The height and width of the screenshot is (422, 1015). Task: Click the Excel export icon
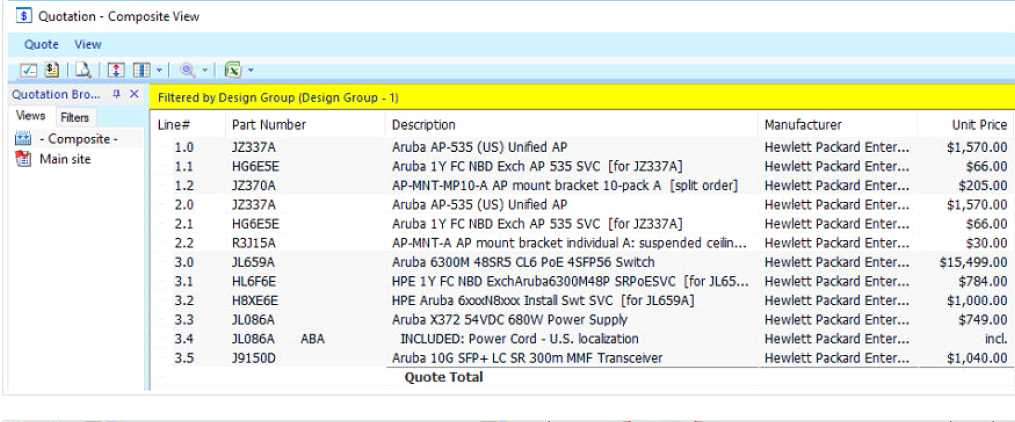pyautogui.click(x=233, y=70)
